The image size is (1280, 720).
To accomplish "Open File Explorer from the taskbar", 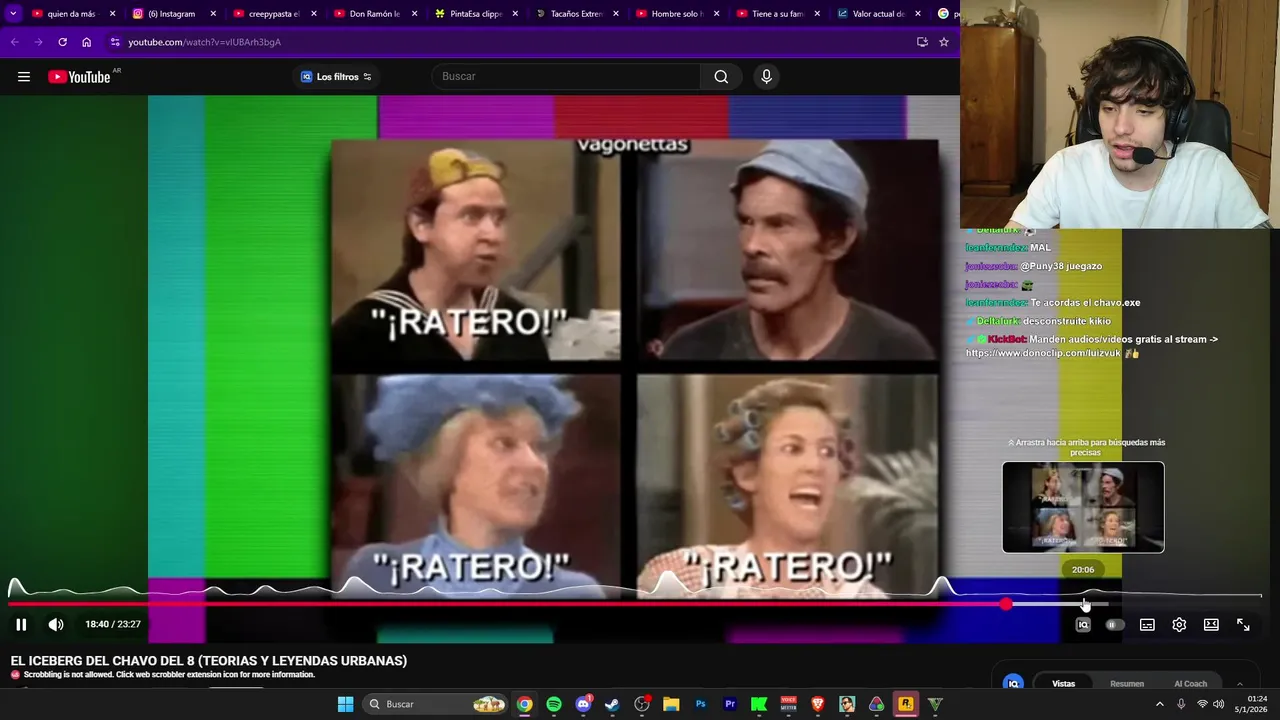I will 671,704.
